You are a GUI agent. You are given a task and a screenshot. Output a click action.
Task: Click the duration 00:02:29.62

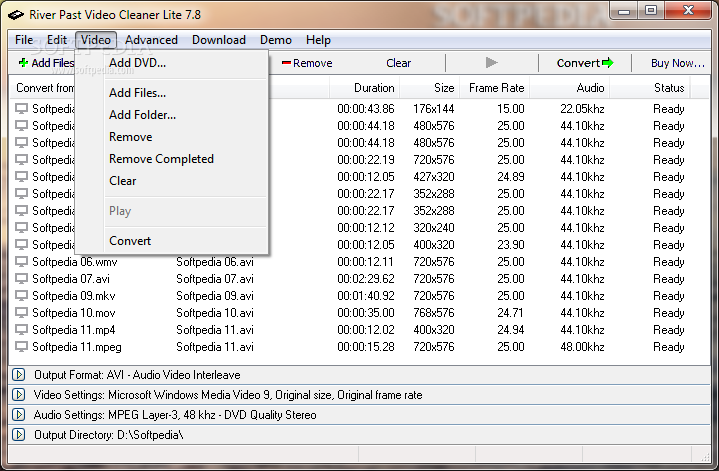pos(365,279)
